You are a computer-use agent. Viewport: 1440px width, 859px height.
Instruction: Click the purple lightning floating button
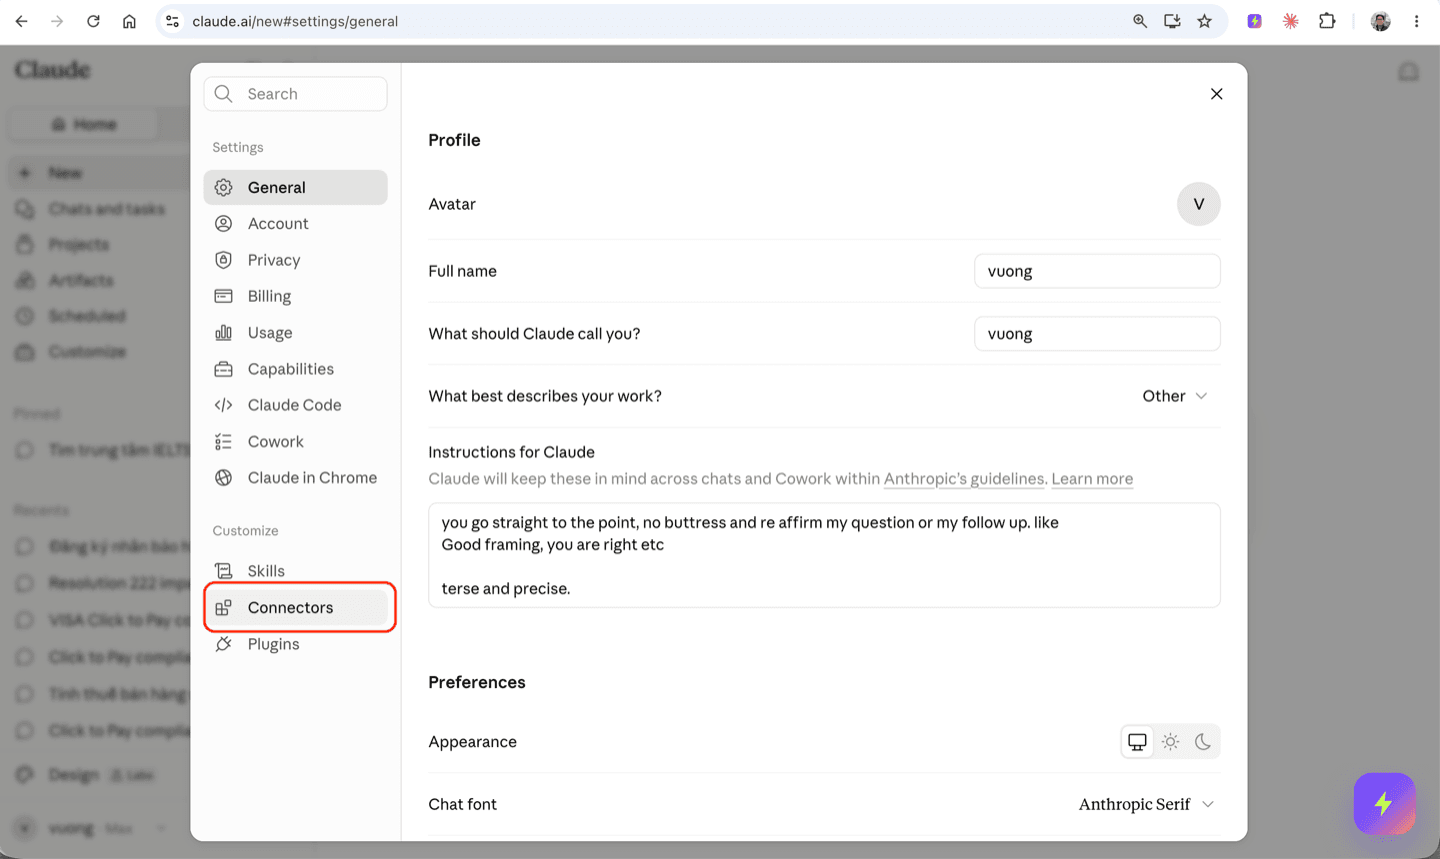[1384, 803]
